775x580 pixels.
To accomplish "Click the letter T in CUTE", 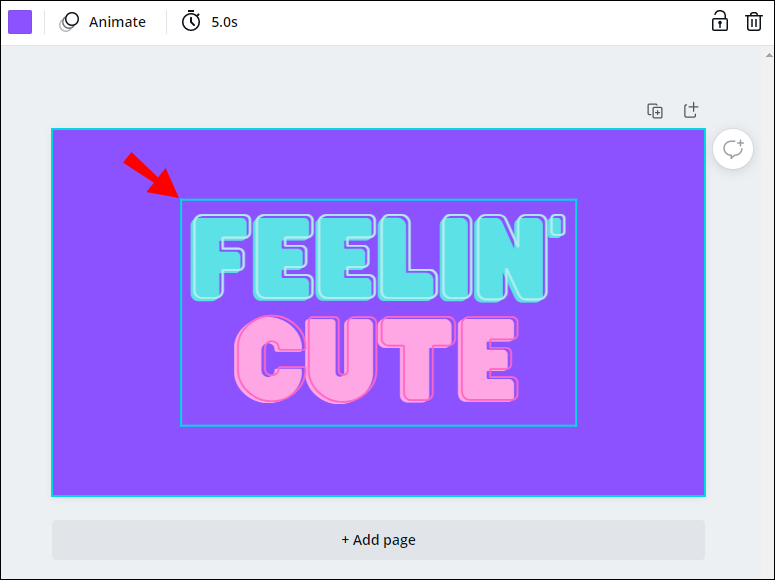I will [417, 359].
